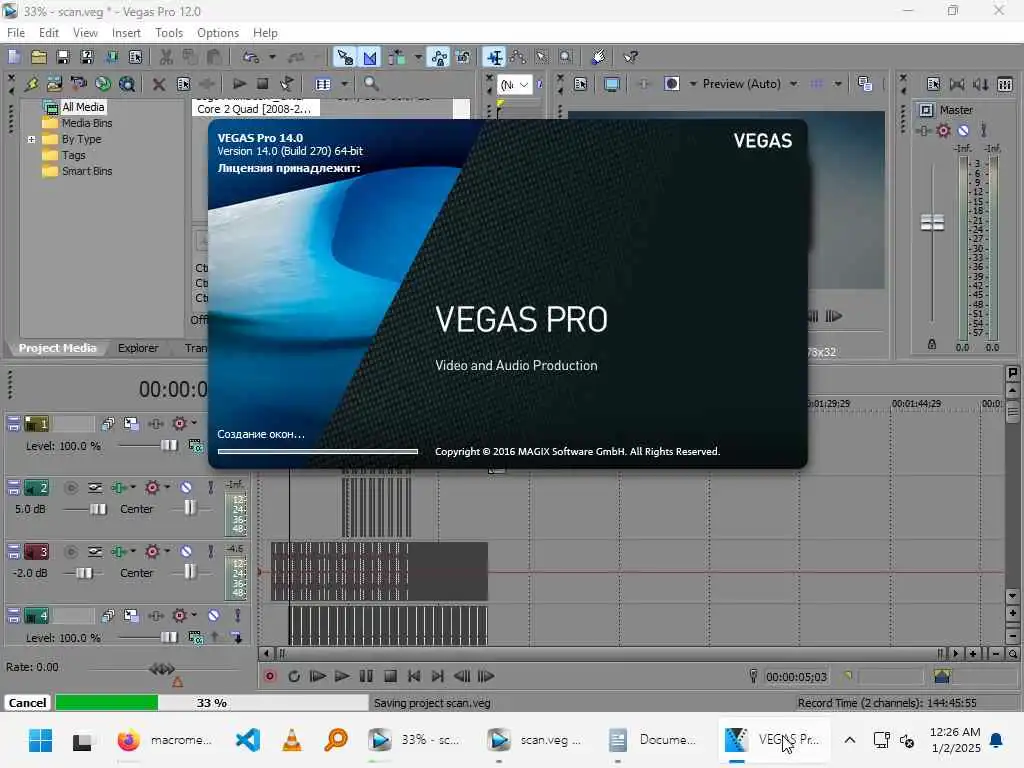Click the Master Bus FX red gear icon
Screen dimensions: 1024x768
click(943, 131)
